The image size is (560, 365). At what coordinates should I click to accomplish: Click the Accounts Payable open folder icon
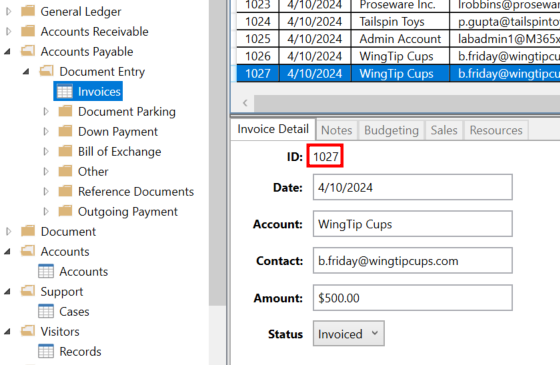tap(28, 51)
